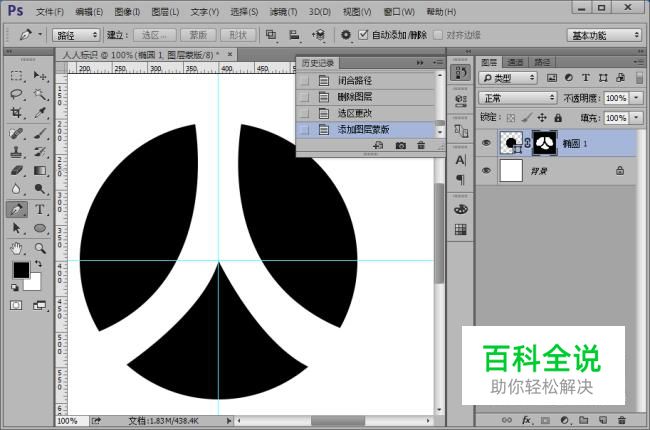Delete layer using Layers panel trash
Viewport: 650px width, 430px height.
point(621,420)
